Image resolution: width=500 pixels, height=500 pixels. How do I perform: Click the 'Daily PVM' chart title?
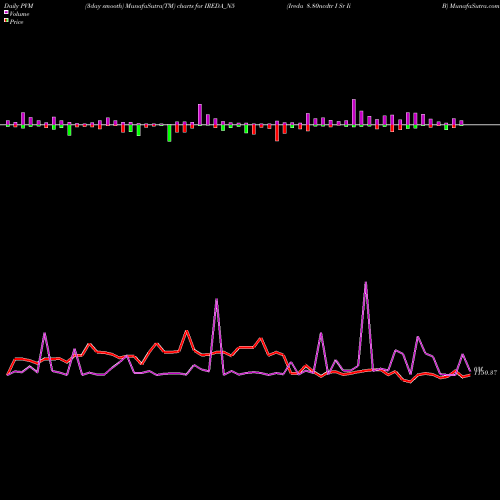coord(19,6)
